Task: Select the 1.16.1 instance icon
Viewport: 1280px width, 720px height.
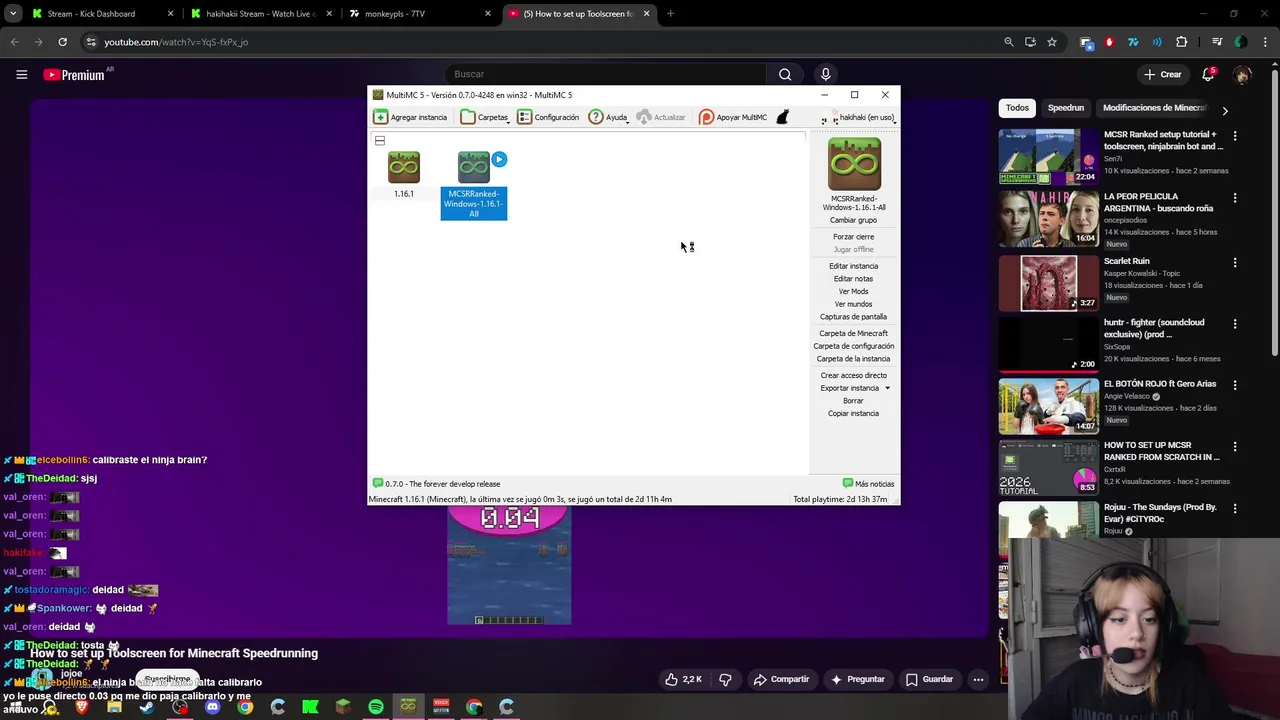Action: (x=404, y=167)
